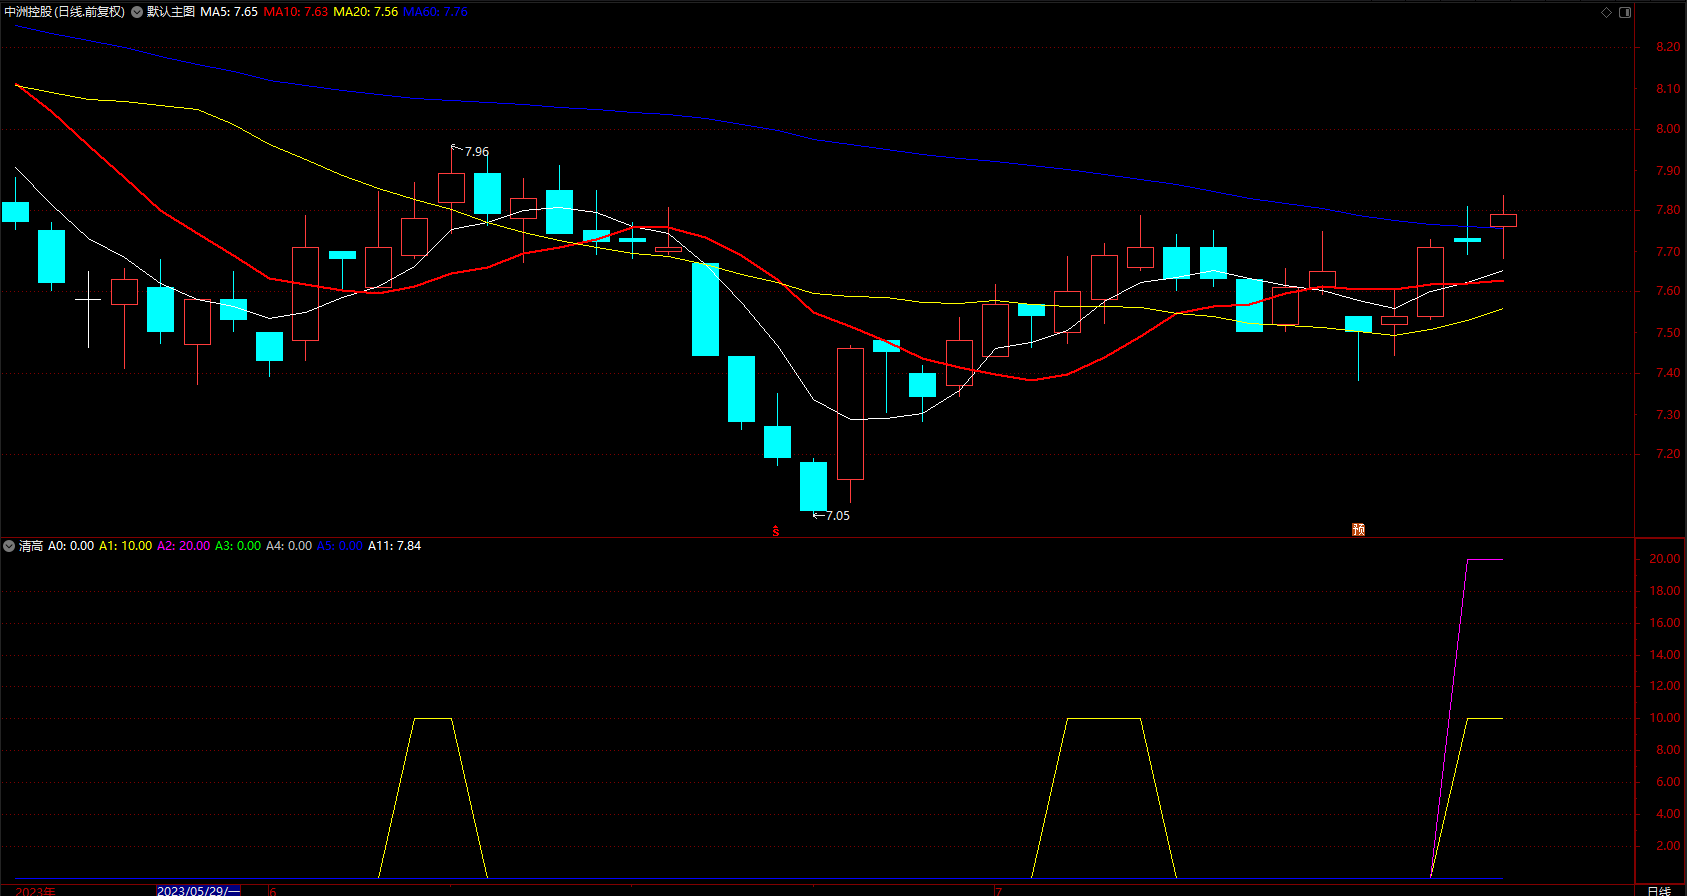Click the A3: 0.00 indicator value
This screenshot has height=896, width=1687.
click(238, 546)
